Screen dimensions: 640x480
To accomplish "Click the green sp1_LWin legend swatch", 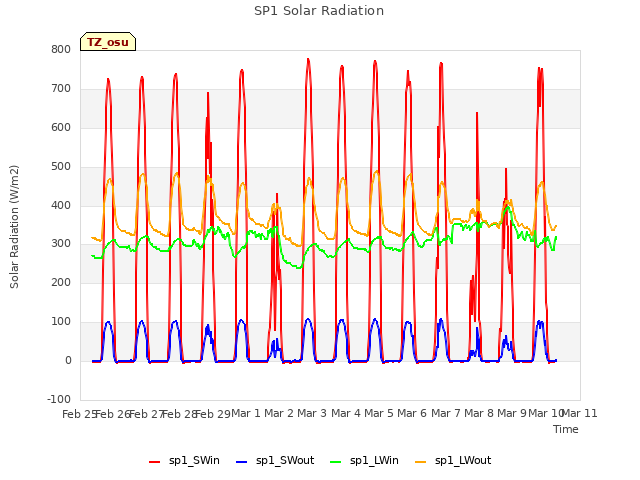I will coord(336,462).
